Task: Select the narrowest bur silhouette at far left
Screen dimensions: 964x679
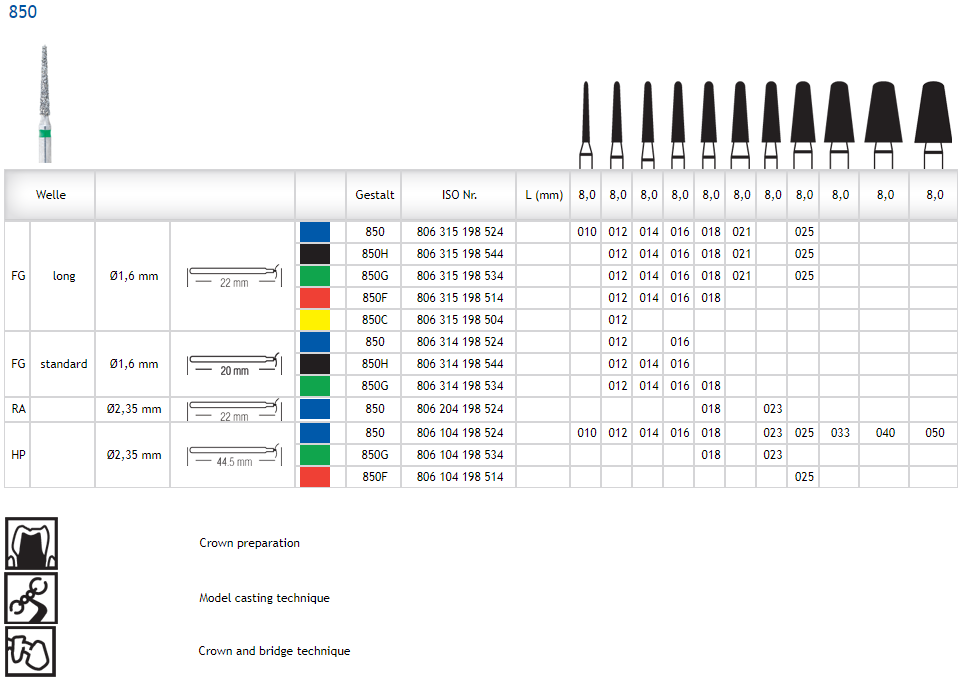Action: (x=586, y=122)
